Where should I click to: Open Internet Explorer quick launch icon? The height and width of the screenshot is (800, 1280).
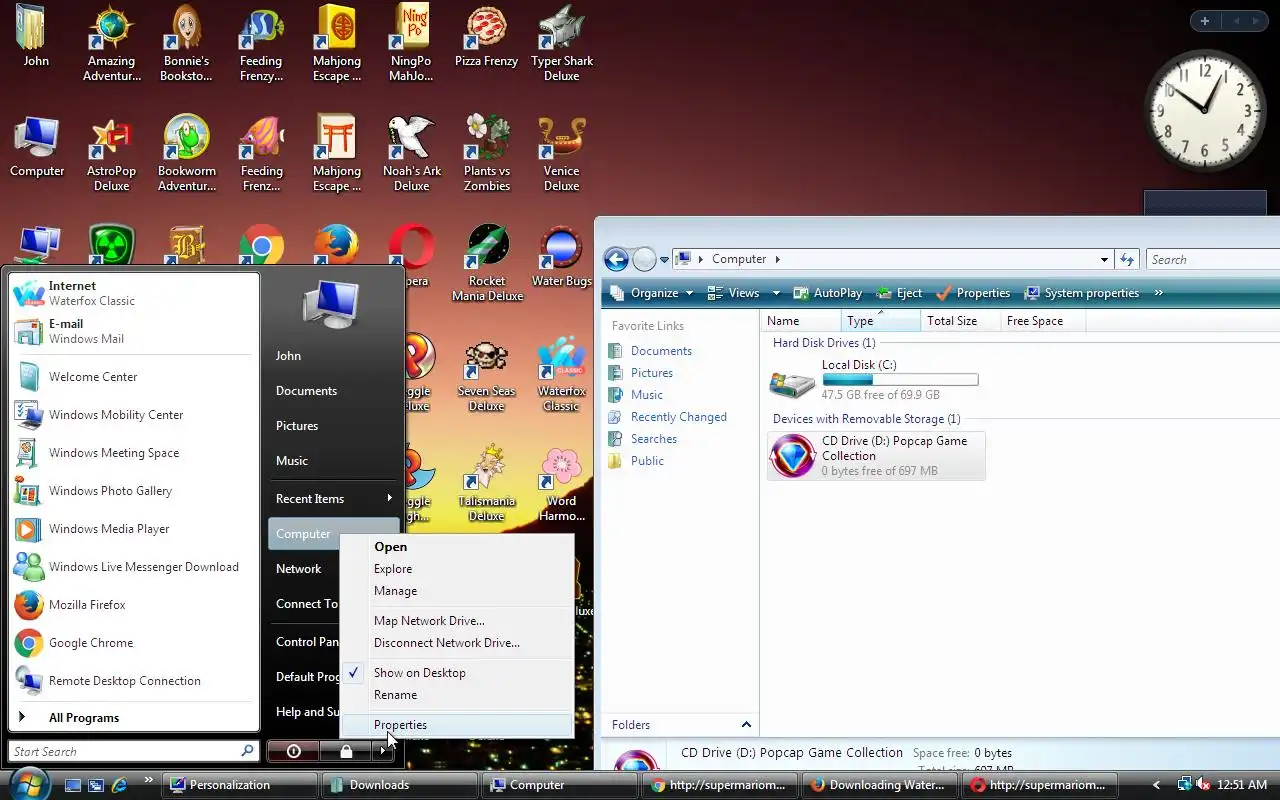pos(120,785)
